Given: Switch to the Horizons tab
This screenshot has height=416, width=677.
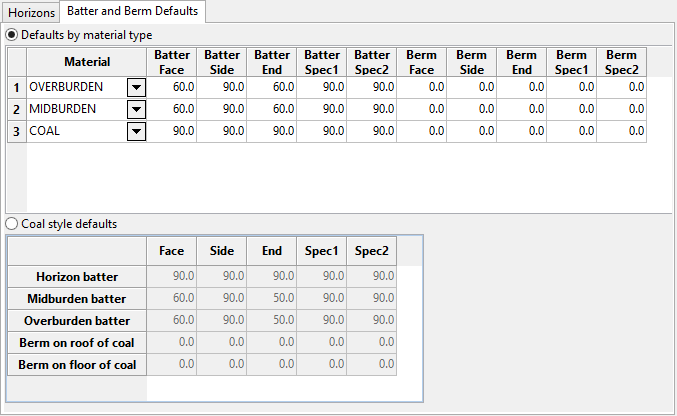Looking at the screenshot, I should point(31,12).
